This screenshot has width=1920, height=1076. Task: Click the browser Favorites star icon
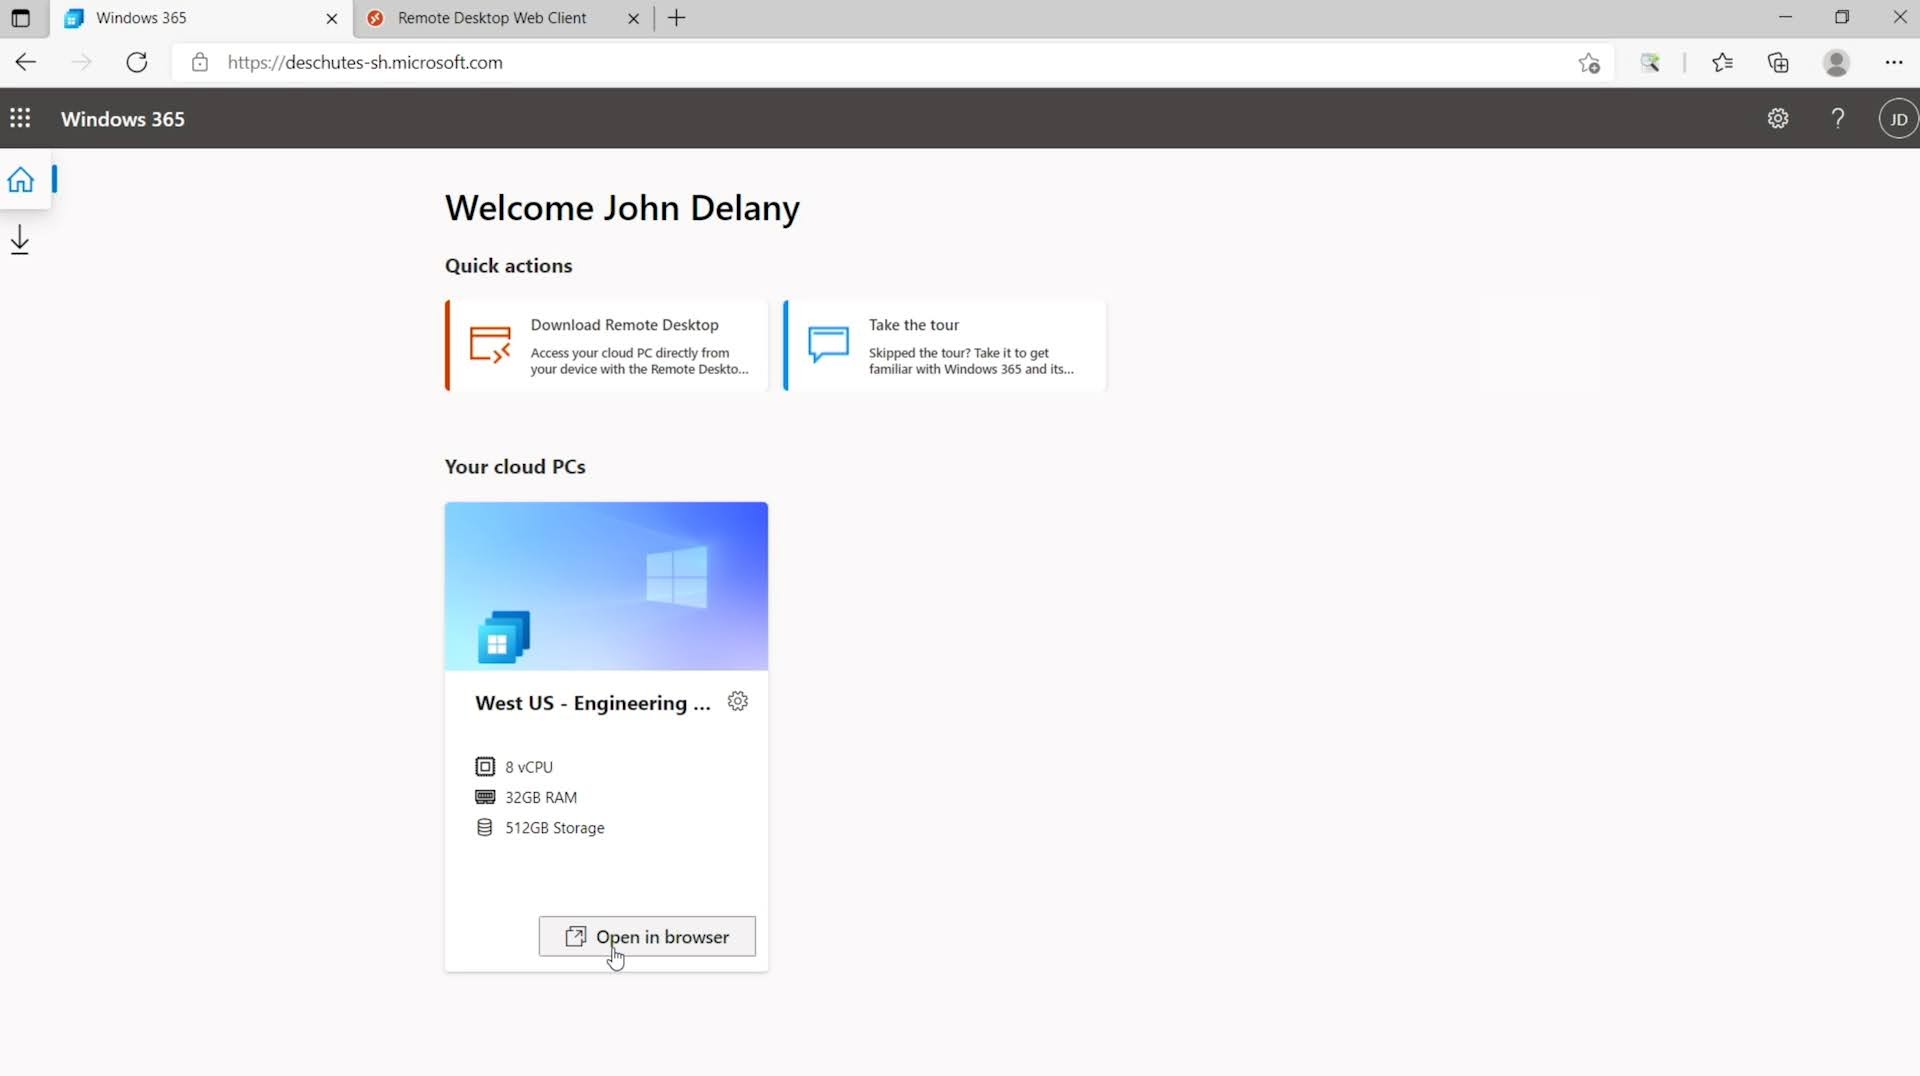pyautogui.click(x=1721, y=63)
